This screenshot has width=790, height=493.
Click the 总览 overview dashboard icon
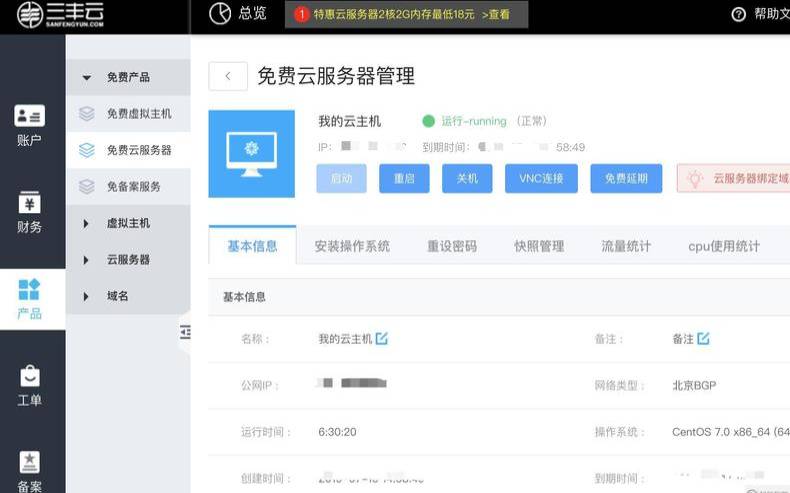[220, 13]
